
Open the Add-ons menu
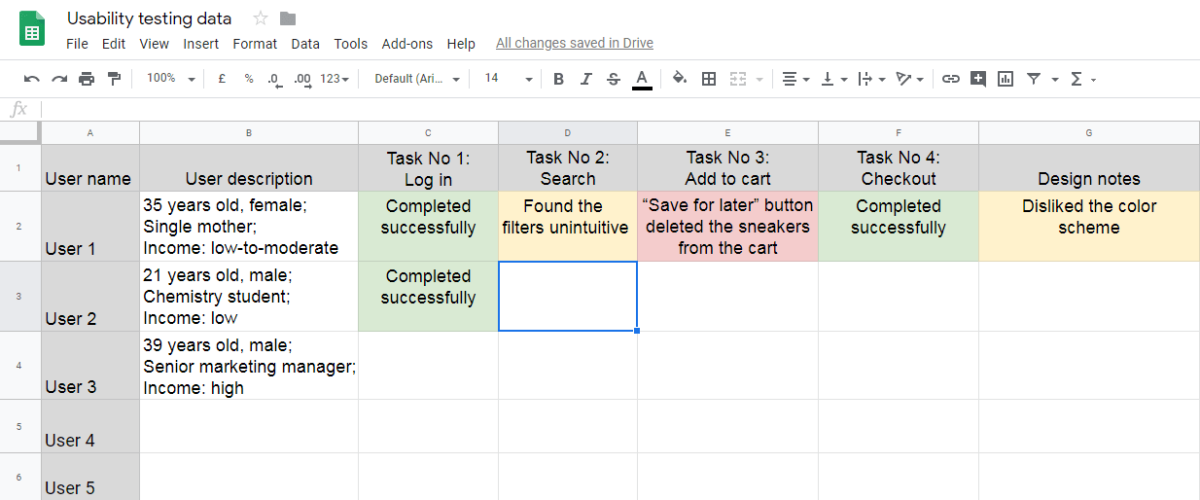pyautogui.click(x=408, y=44)
